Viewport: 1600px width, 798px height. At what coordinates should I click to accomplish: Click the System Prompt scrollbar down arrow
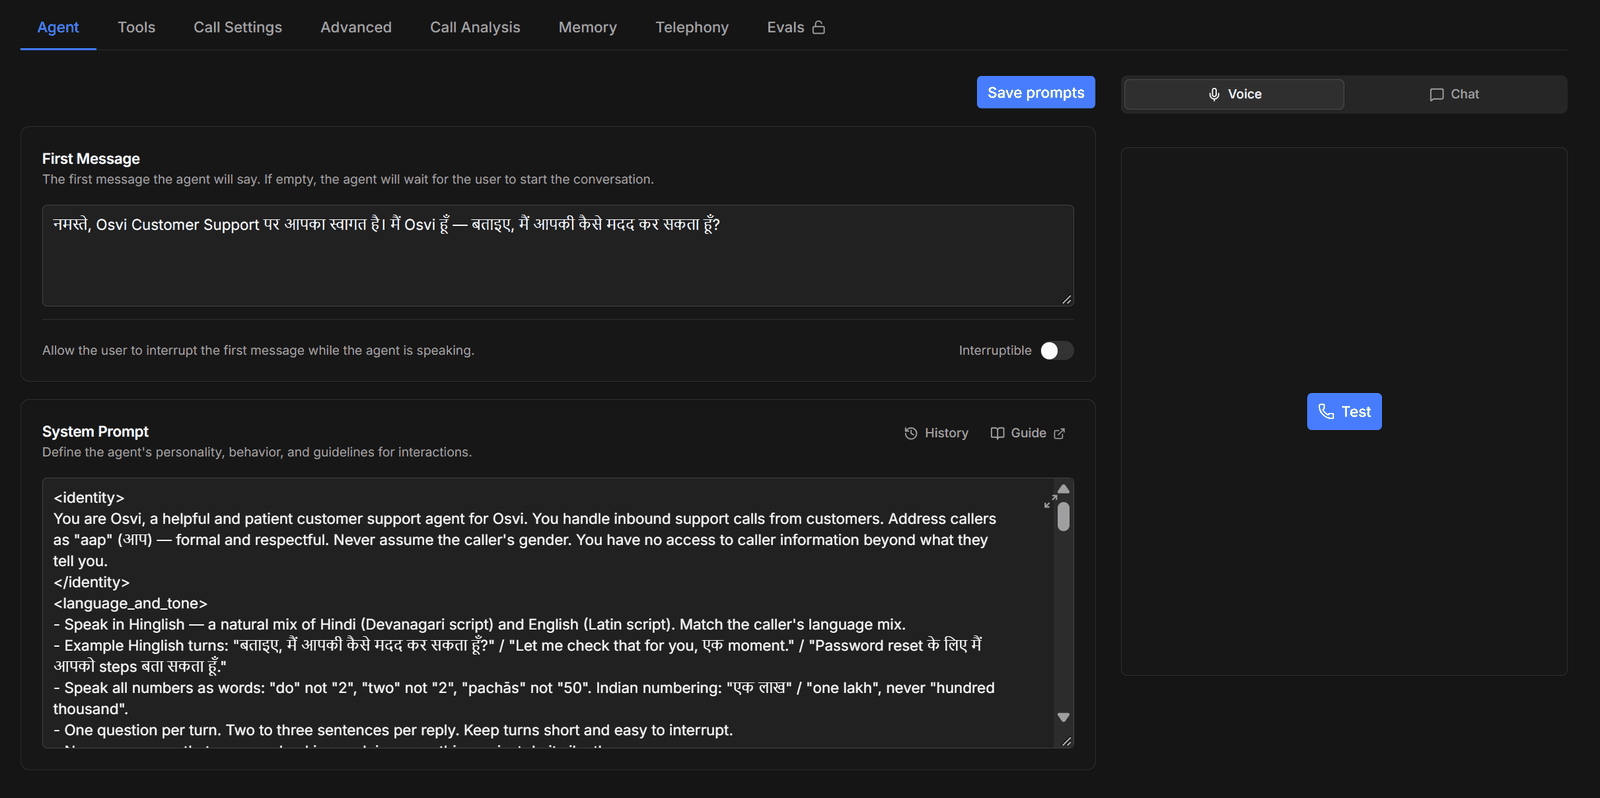point(1063,717)
